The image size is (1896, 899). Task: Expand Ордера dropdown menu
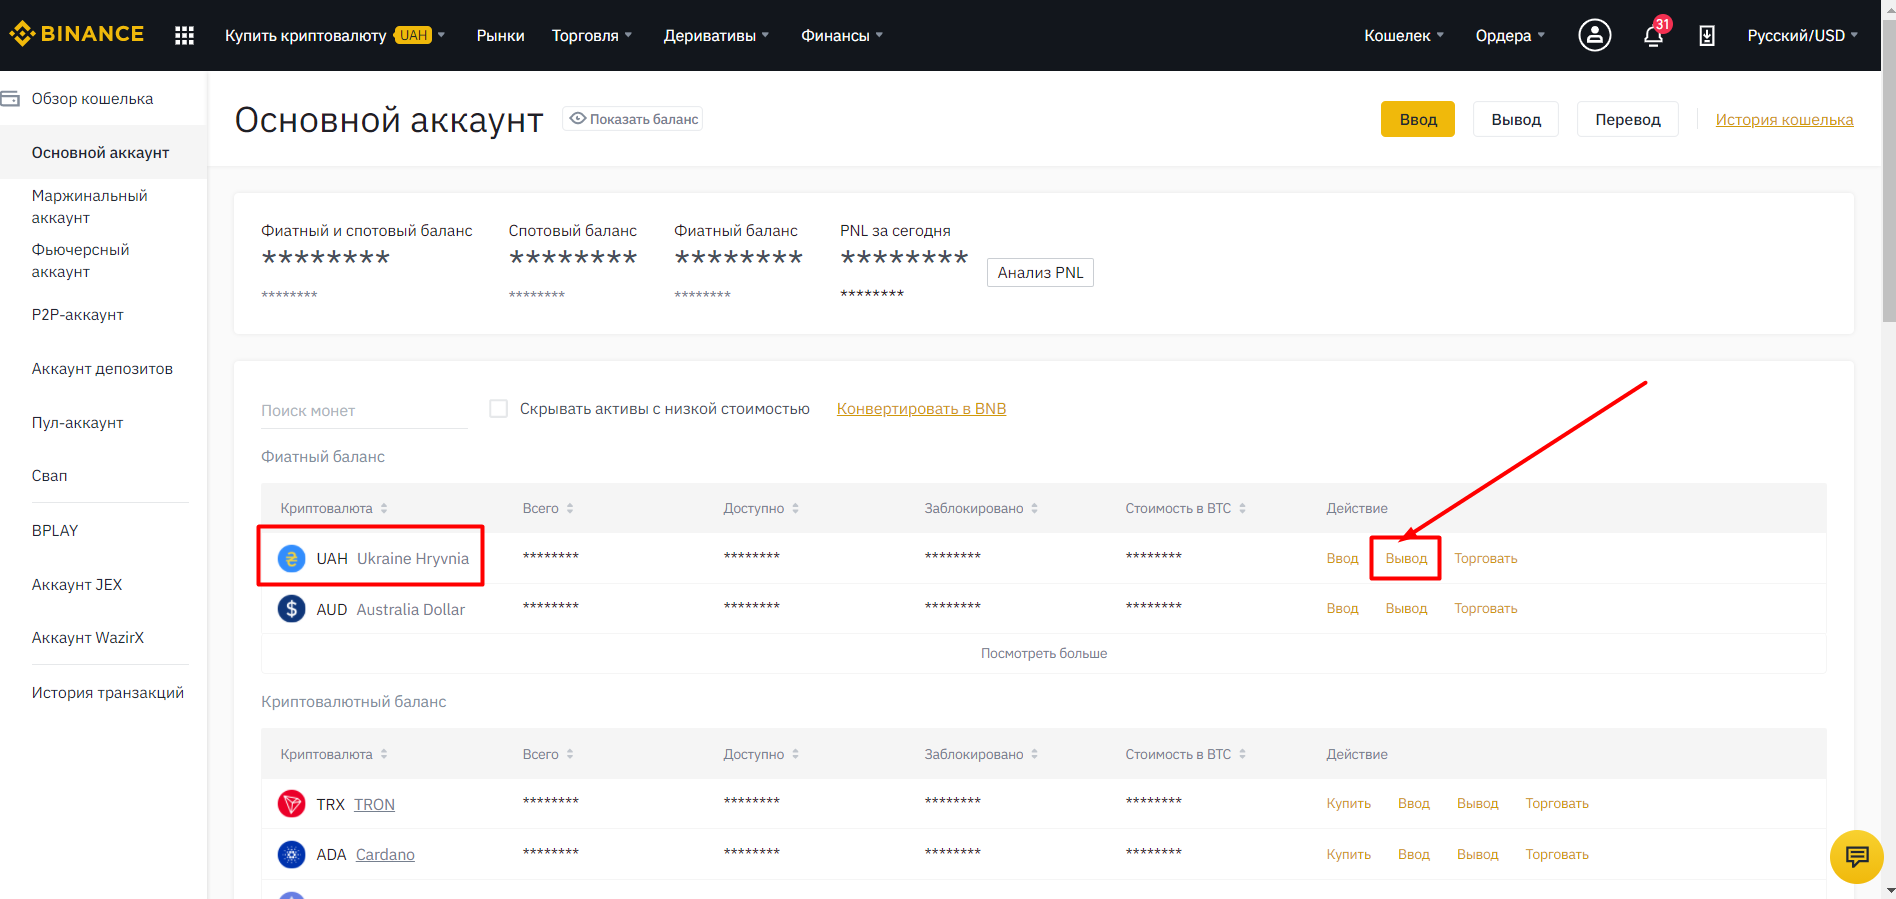[x=1510, y=35]
